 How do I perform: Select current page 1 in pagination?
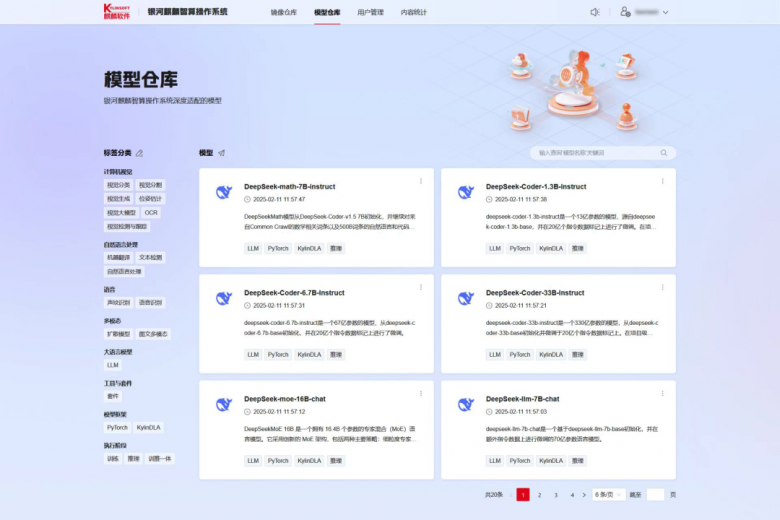tap(523, 495)
